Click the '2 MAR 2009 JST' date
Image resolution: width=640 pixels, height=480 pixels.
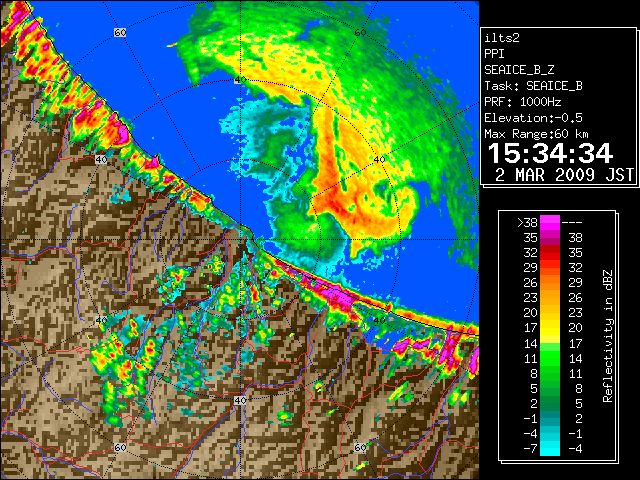[564, 175]
